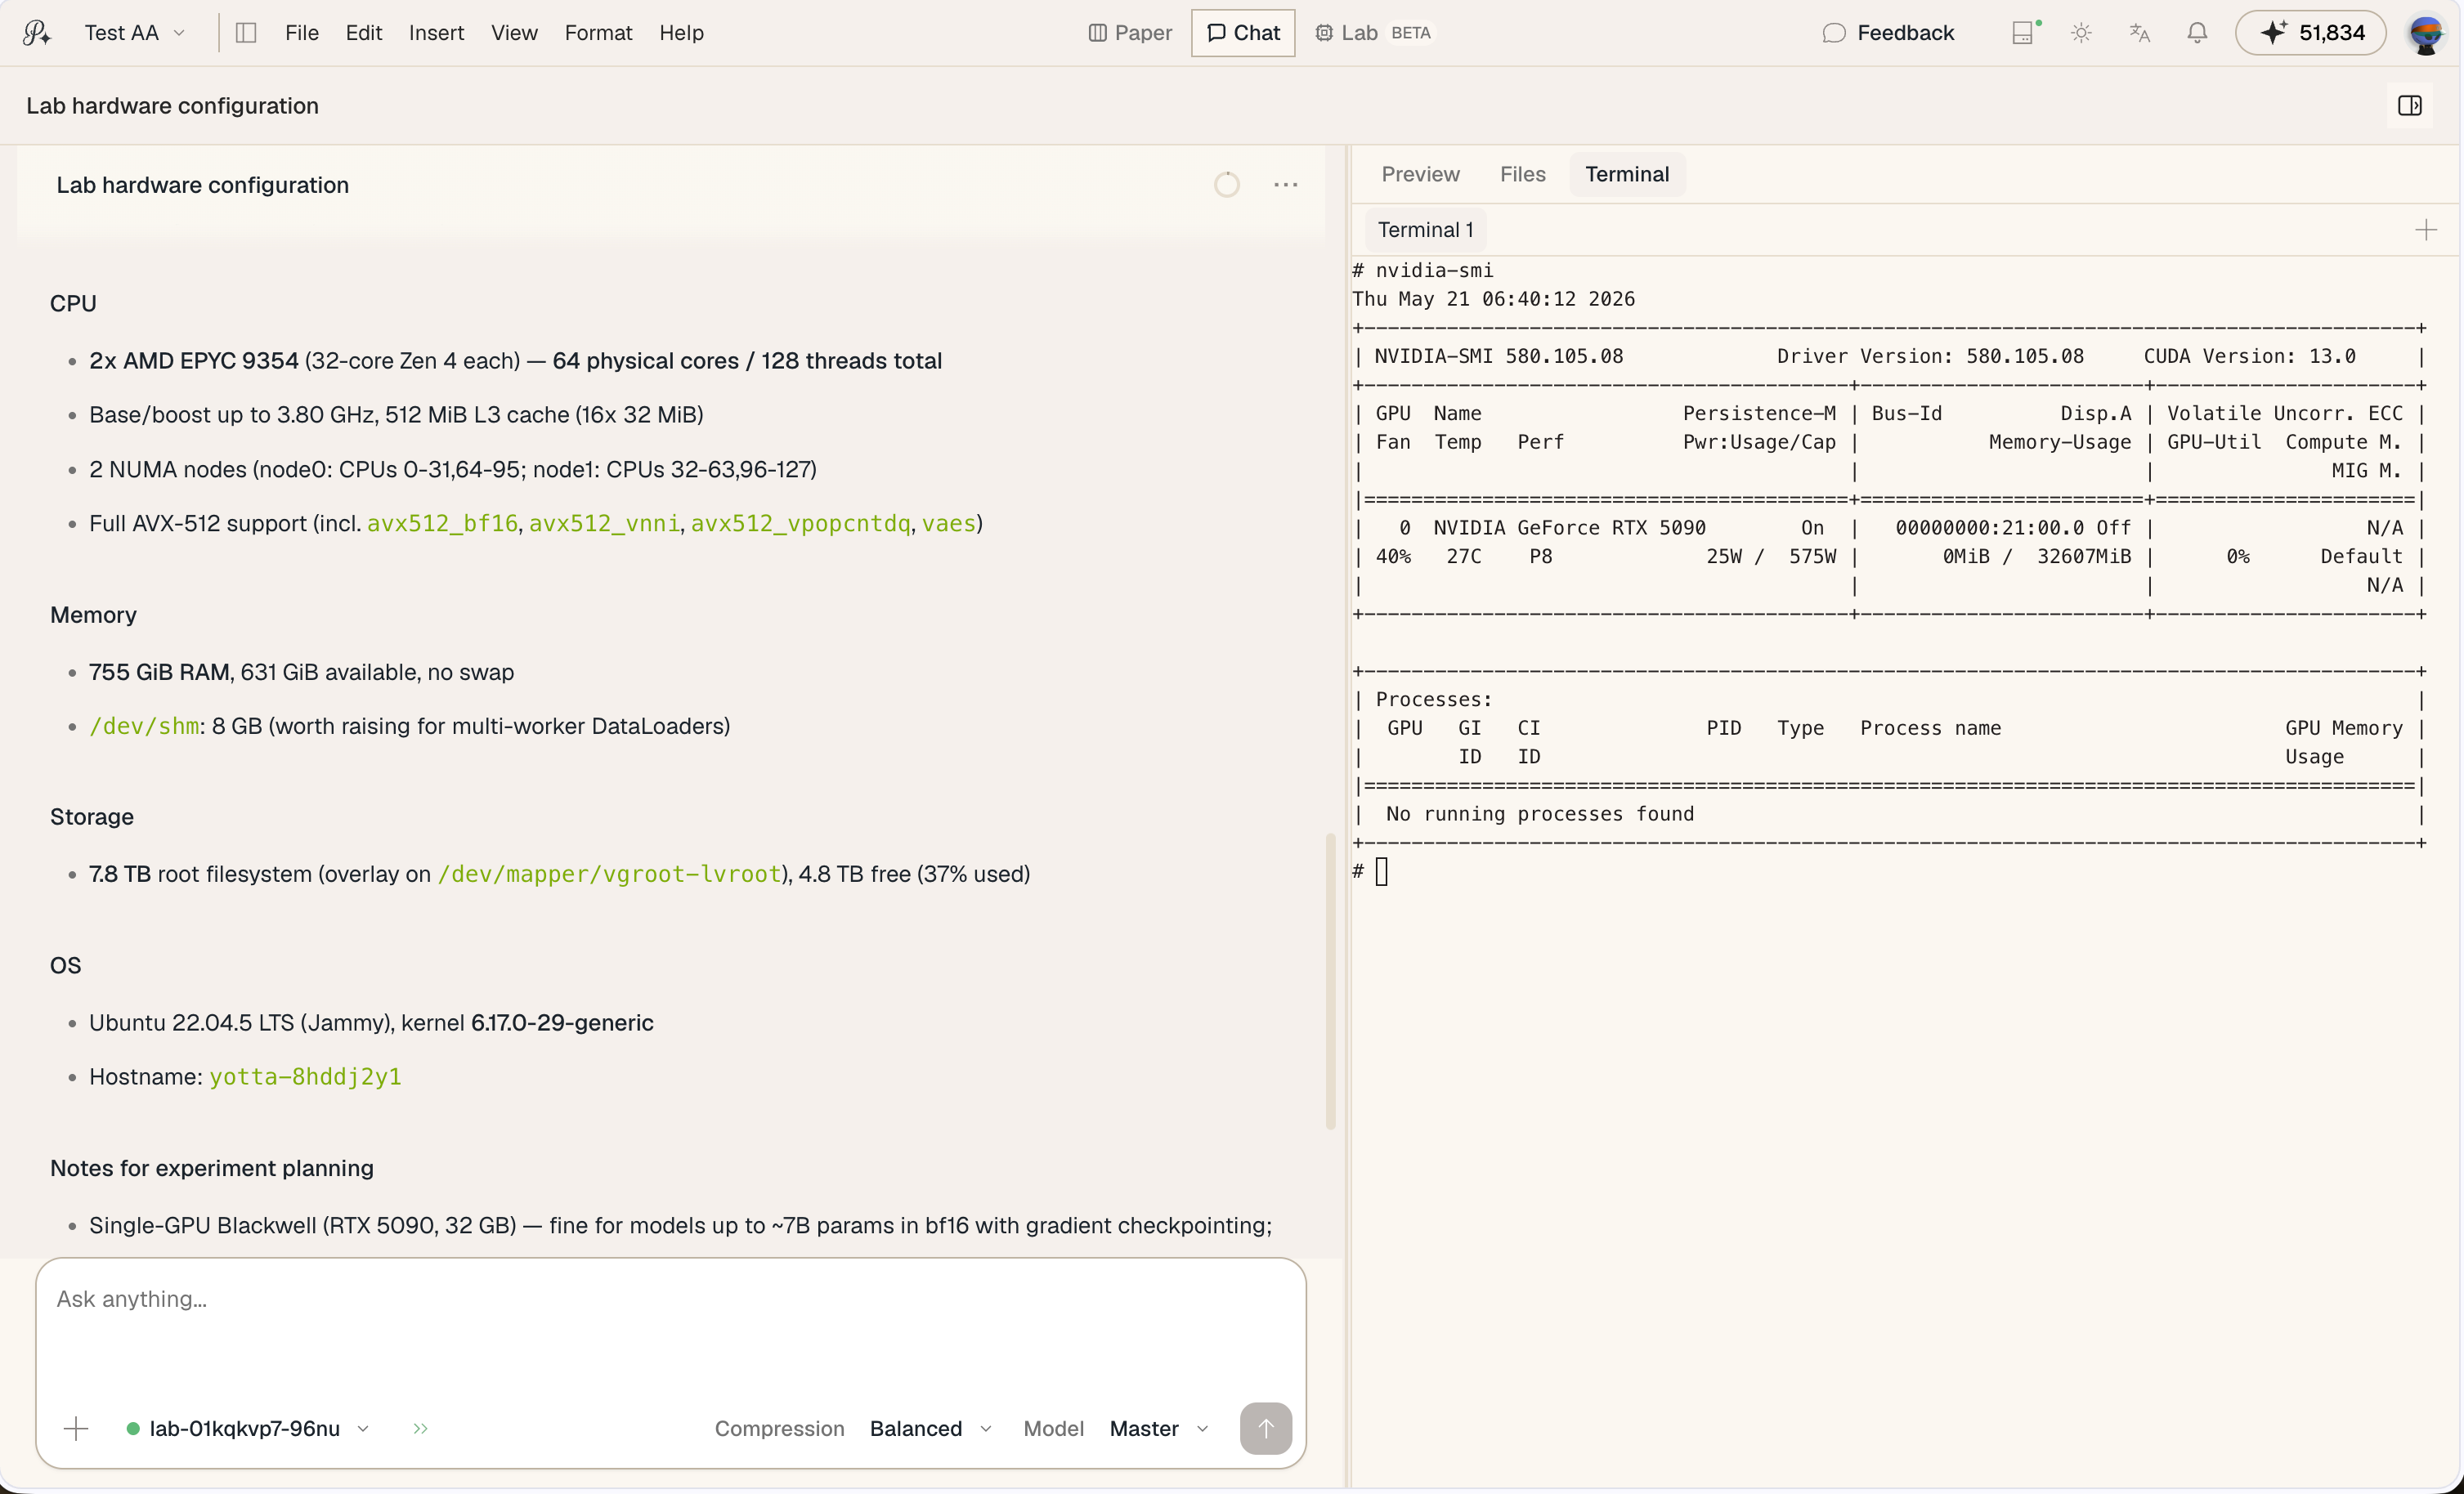Open the Test AA project dropdown
The image size is (2464, 1494).
pos(135,33)
